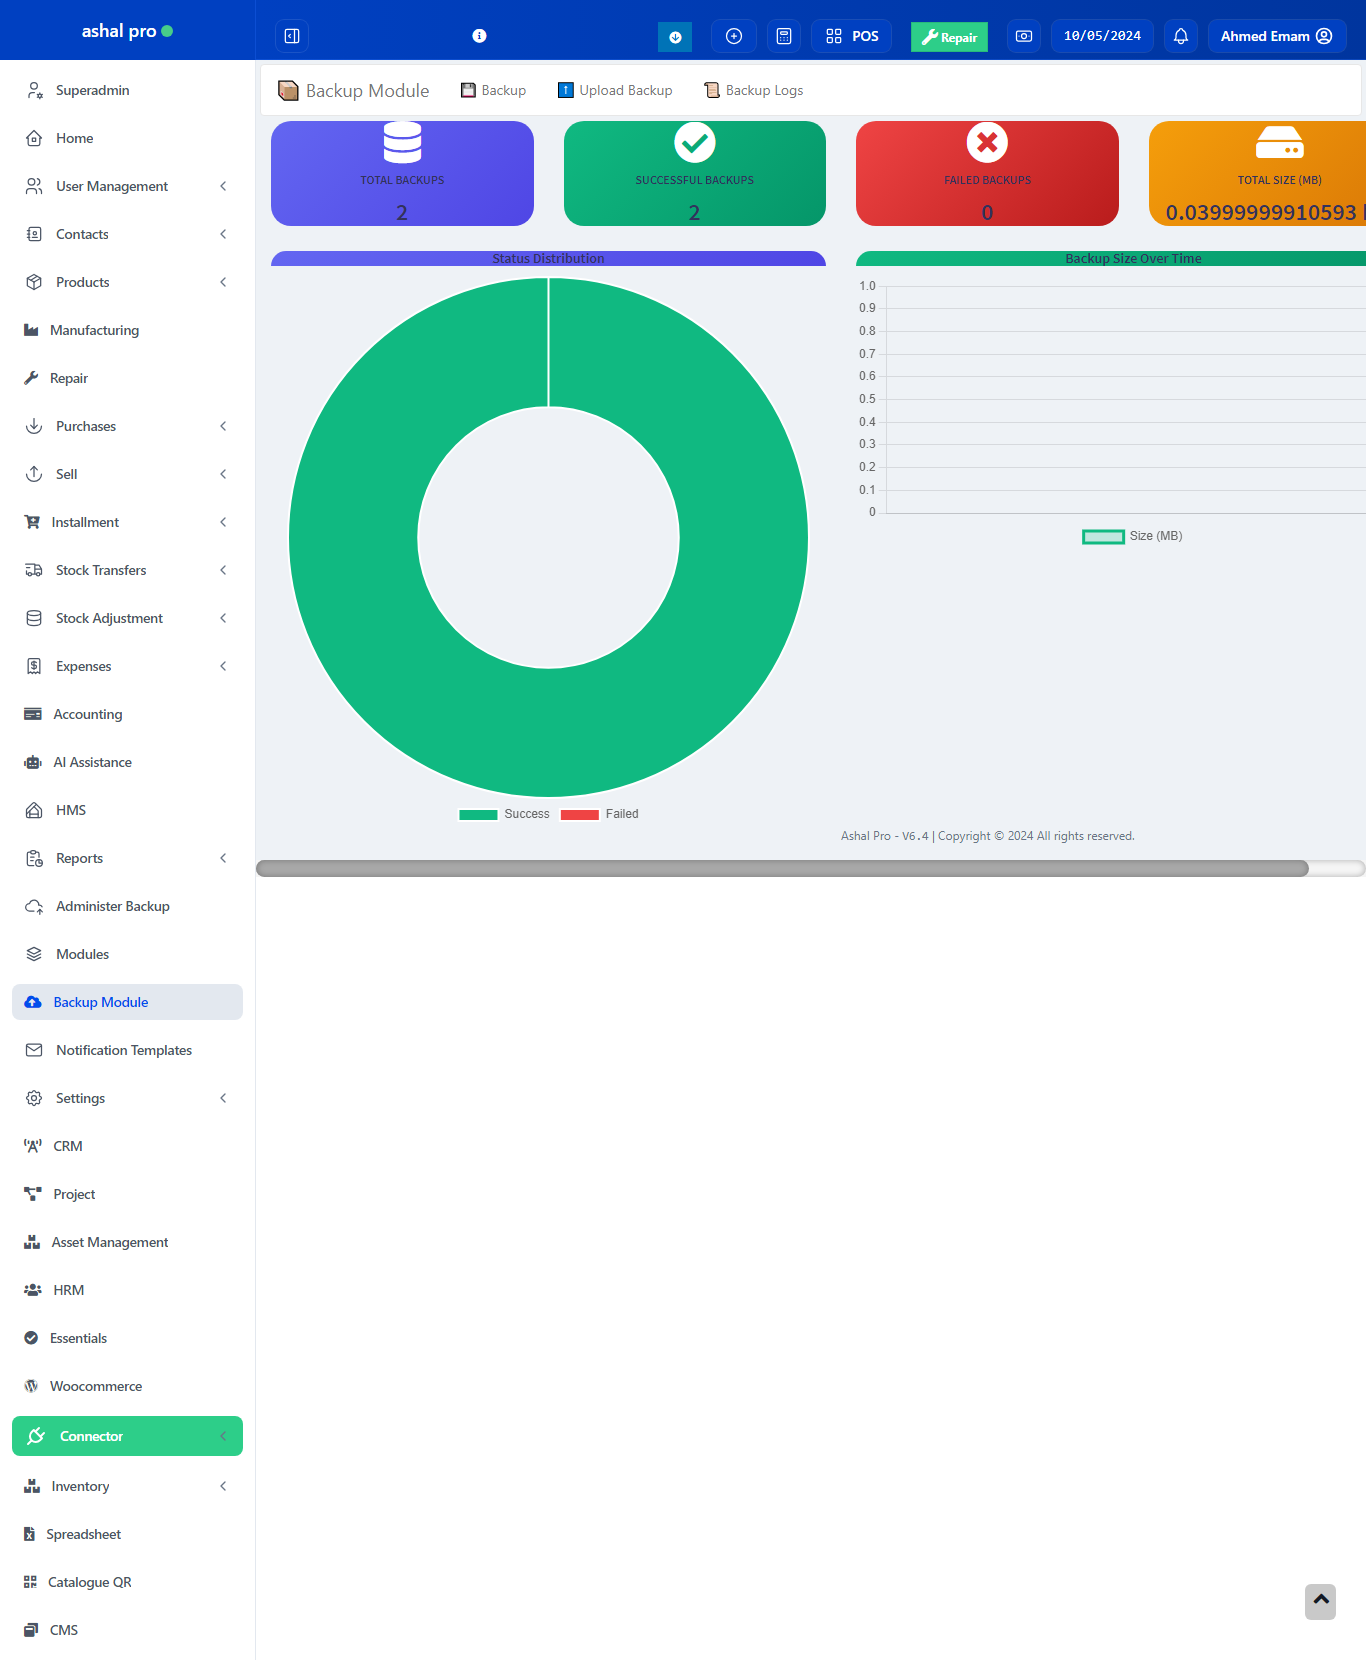
Task: Expand the Products sidebar section
Action: [127, 282]
